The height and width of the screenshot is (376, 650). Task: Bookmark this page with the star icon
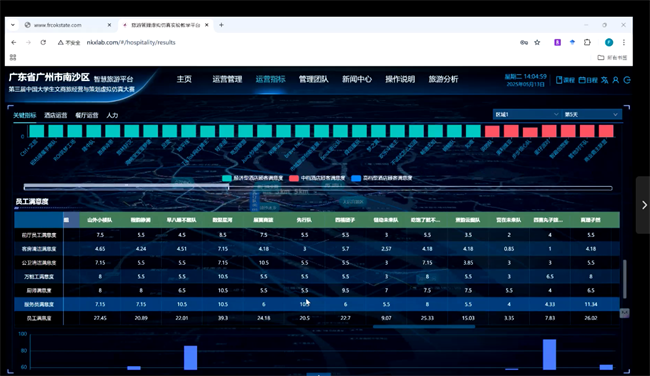click(537, 42)
